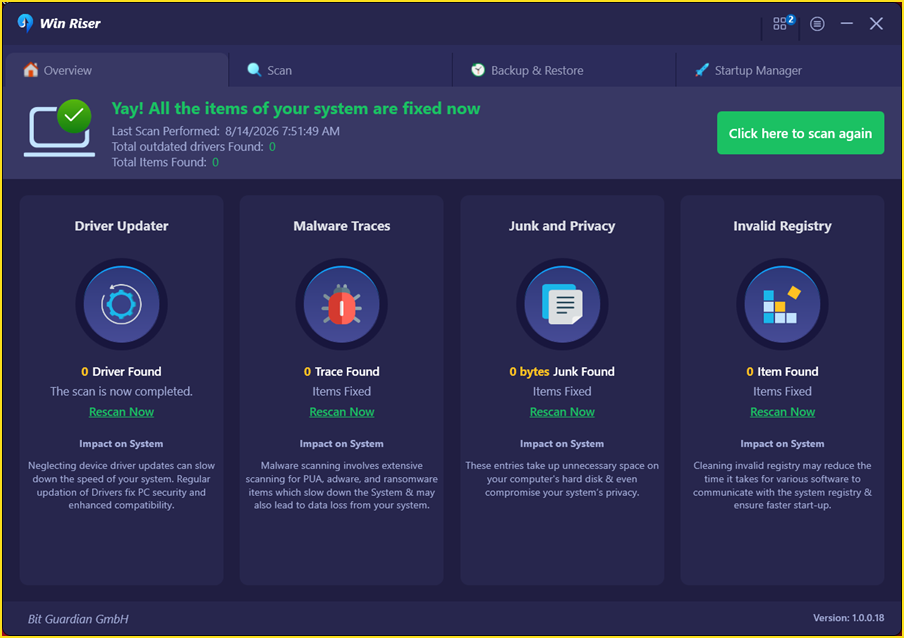Click the '0 bytes Junk Found' text
The image size is (904, 638).
[562, 372]
